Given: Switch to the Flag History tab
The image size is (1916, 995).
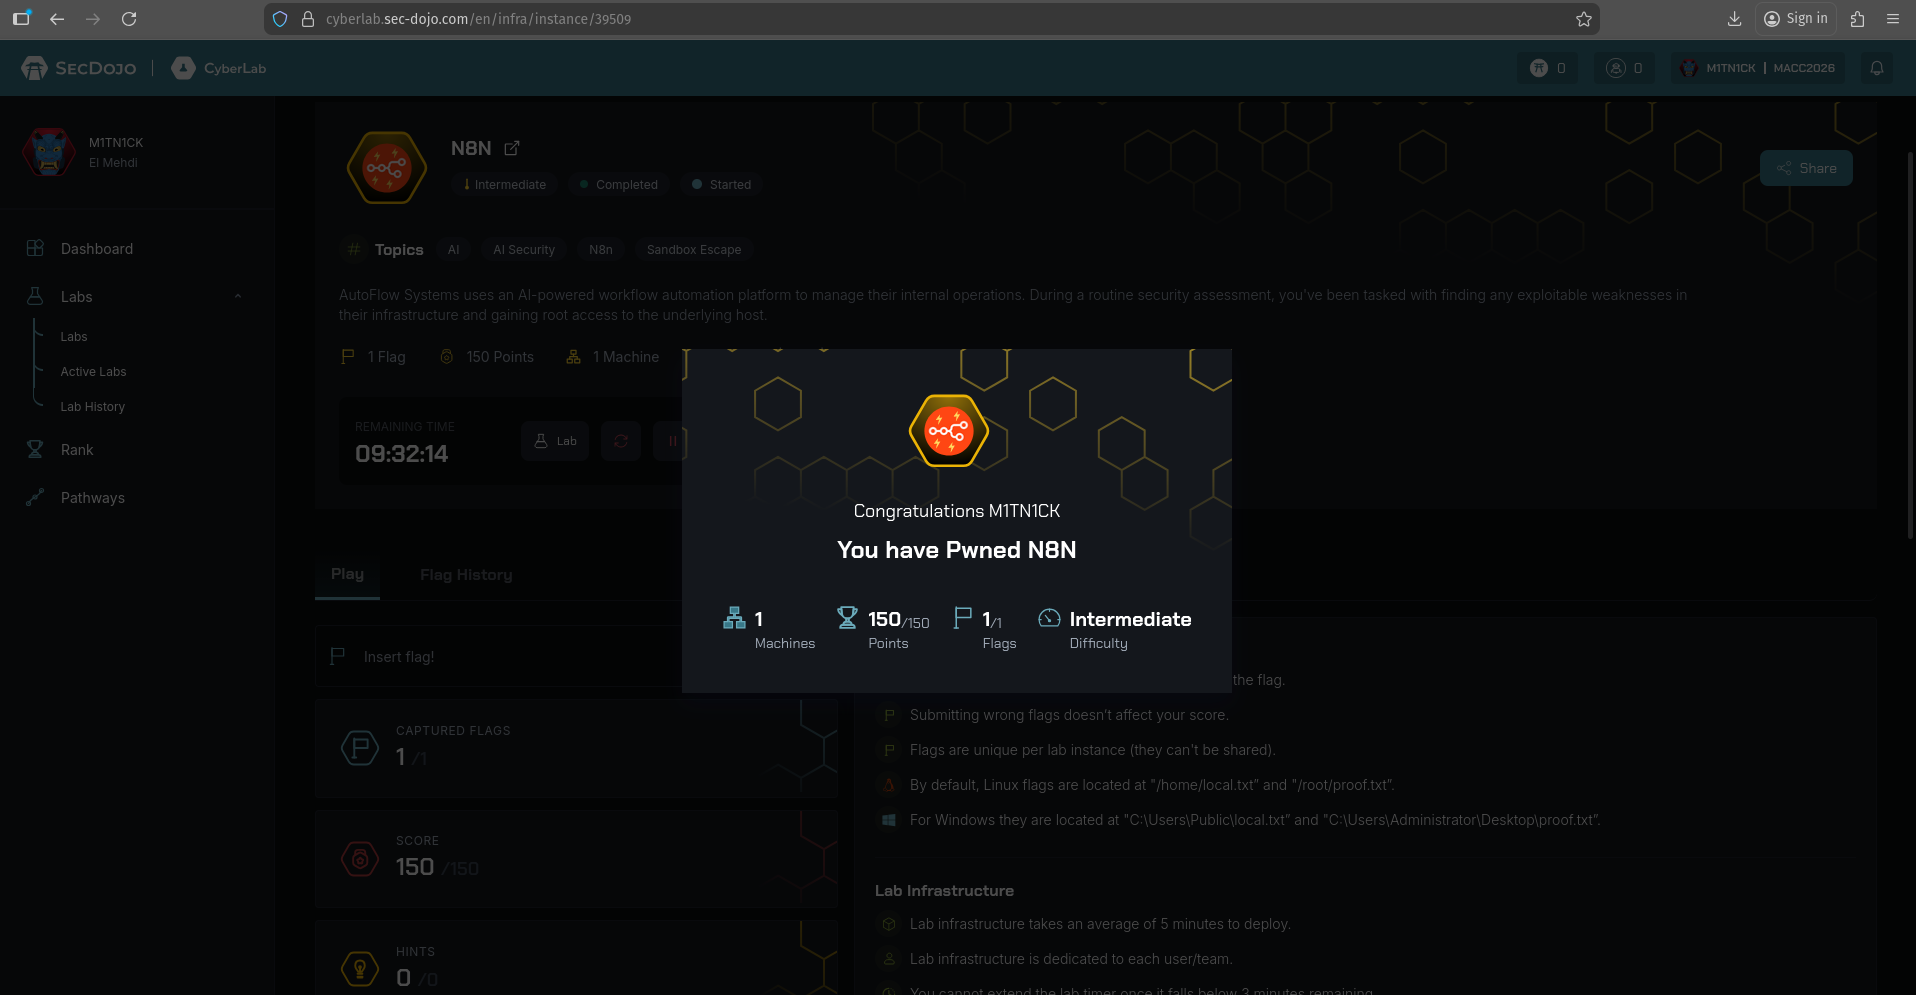Looking at the screenshot, I should coord(466,575).
